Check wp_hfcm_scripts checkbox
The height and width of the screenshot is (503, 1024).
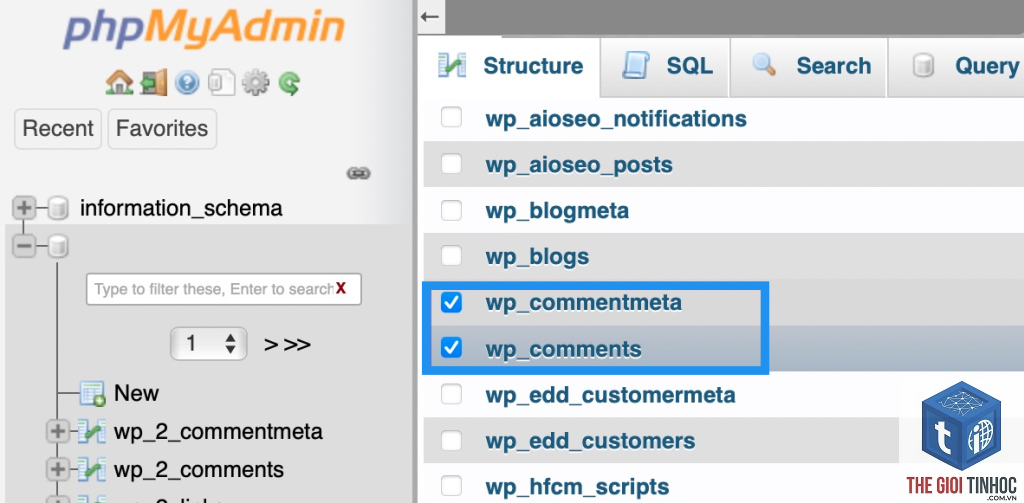[x=451, y=486]
